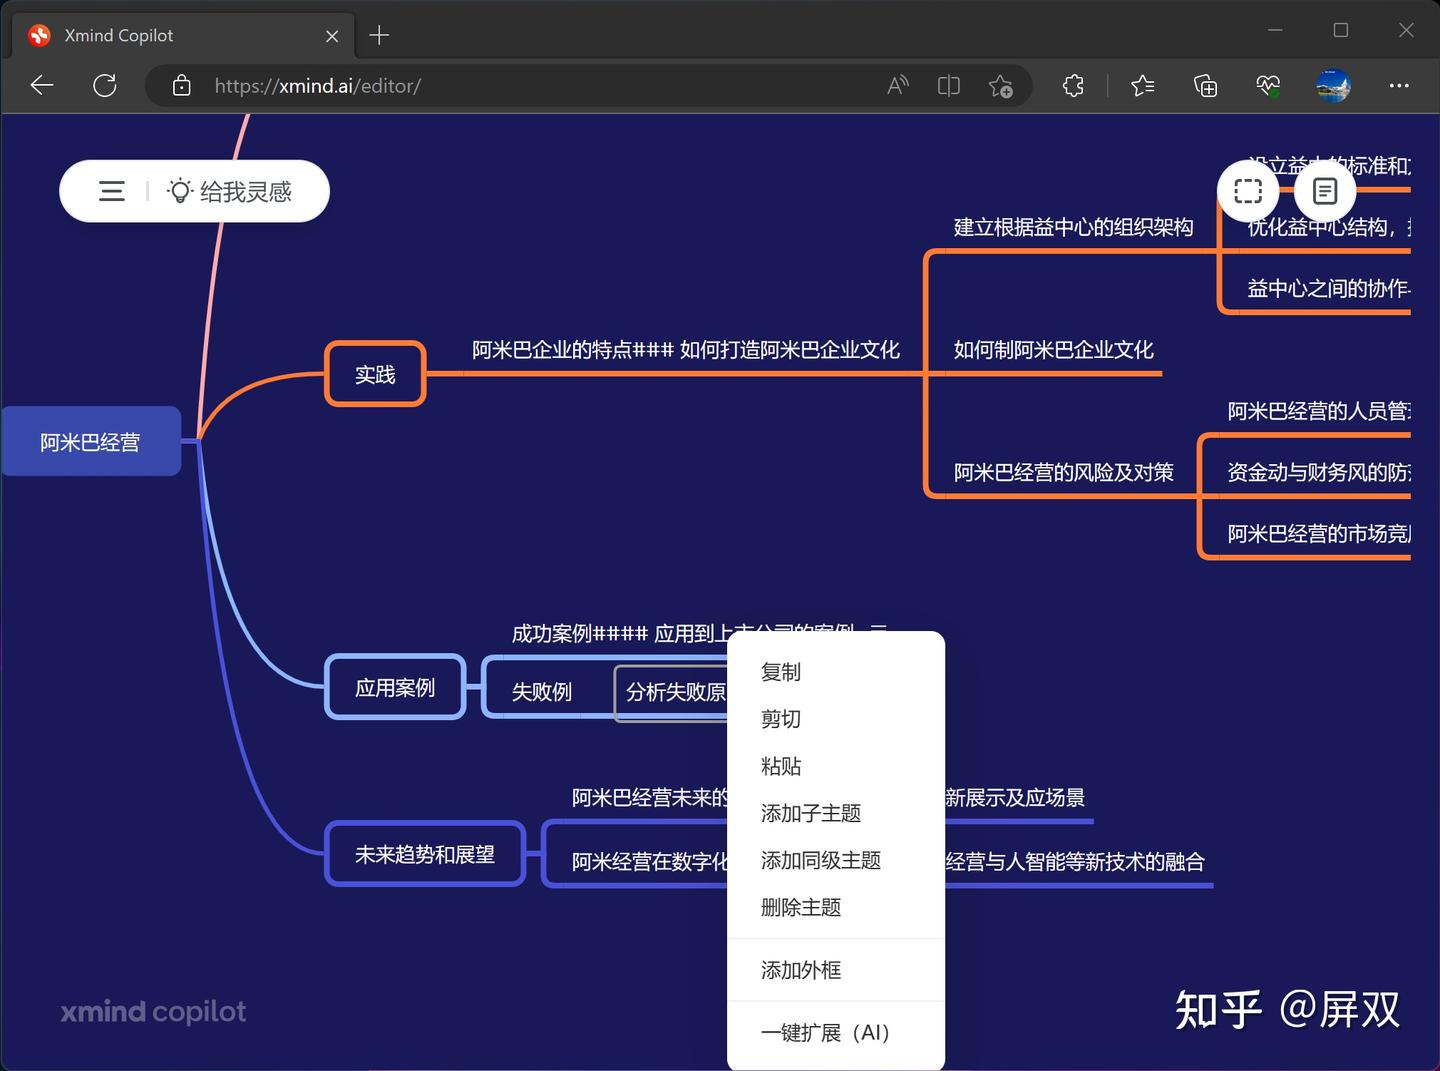Select the frame selection icon near top right
Image resolution: width=1440 pixels, height=1071 pixels.
click(1247, 190)
